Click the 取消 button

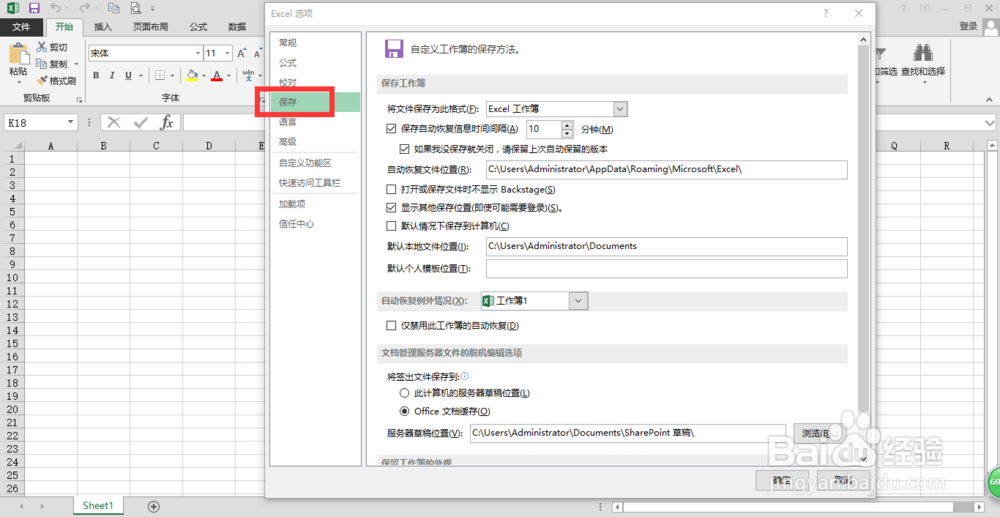(x=843, y=480)
